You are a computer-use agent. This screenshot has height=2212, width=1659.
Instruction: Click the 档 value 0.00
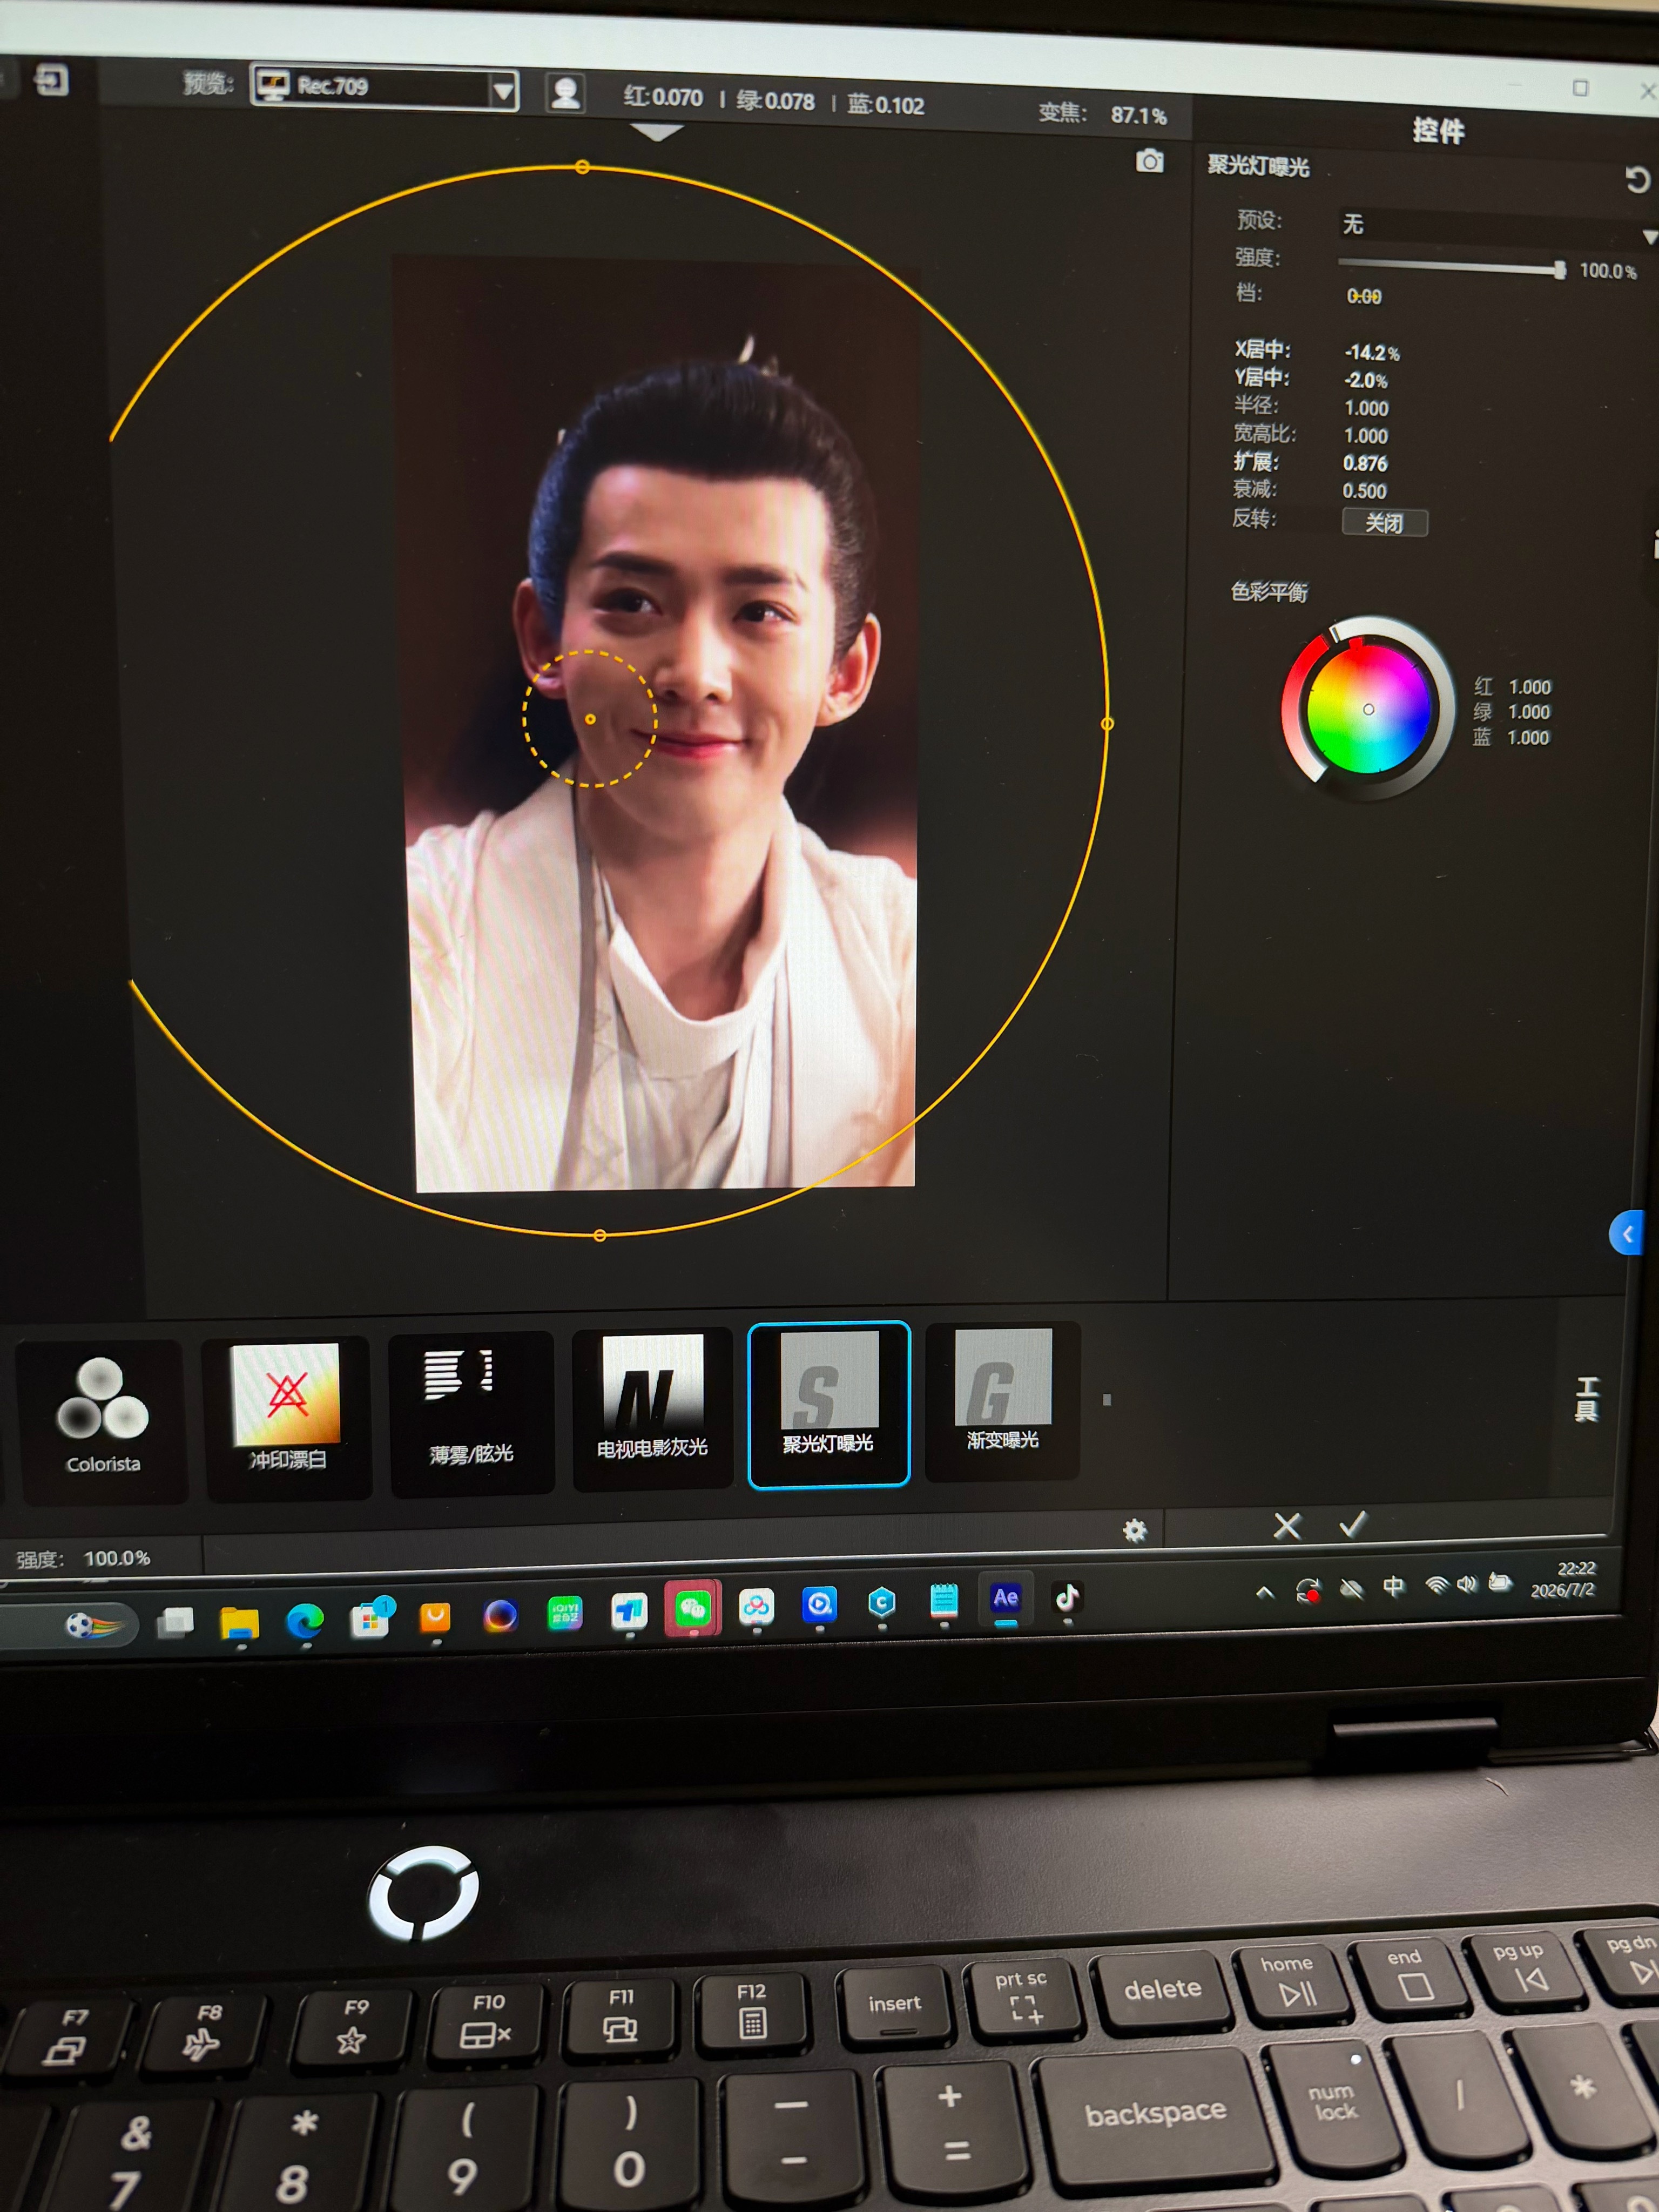tap(1364, 296)
